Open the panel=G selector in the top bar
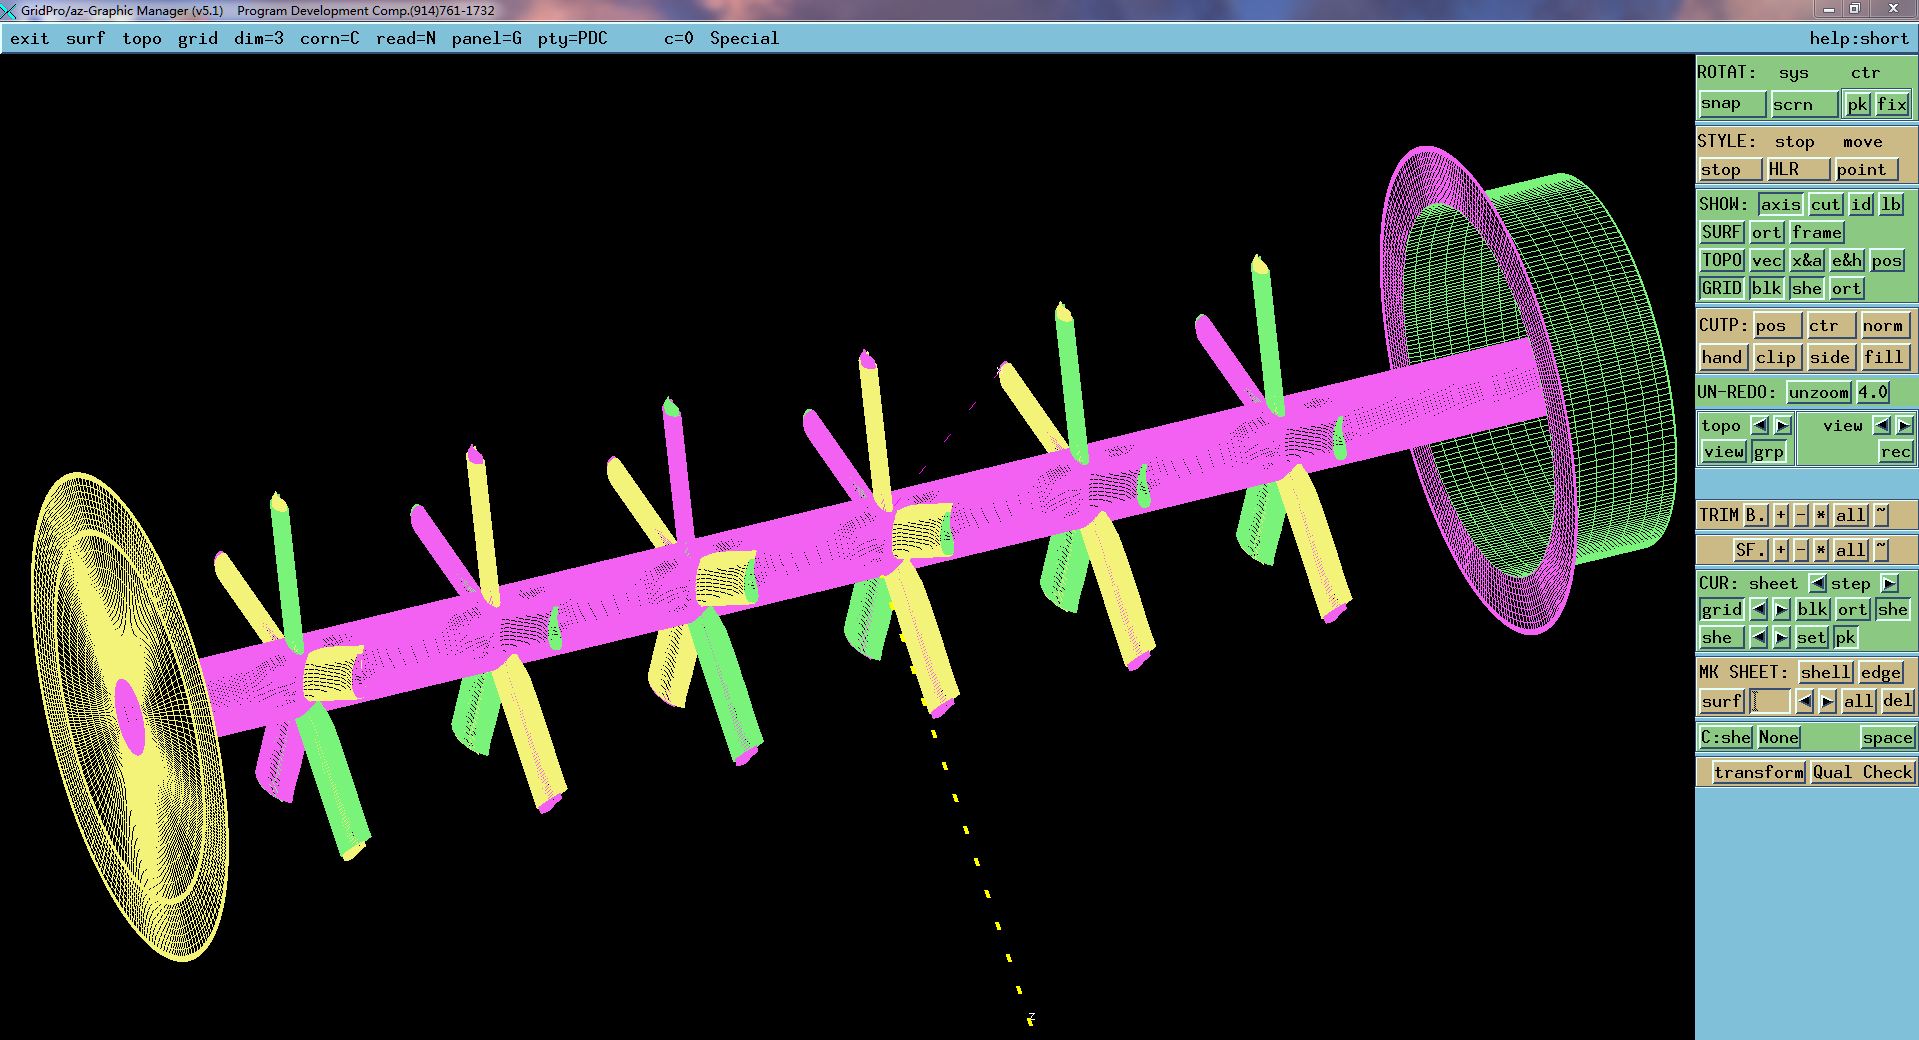The image size is (1919, 1040). pos(486,38)
